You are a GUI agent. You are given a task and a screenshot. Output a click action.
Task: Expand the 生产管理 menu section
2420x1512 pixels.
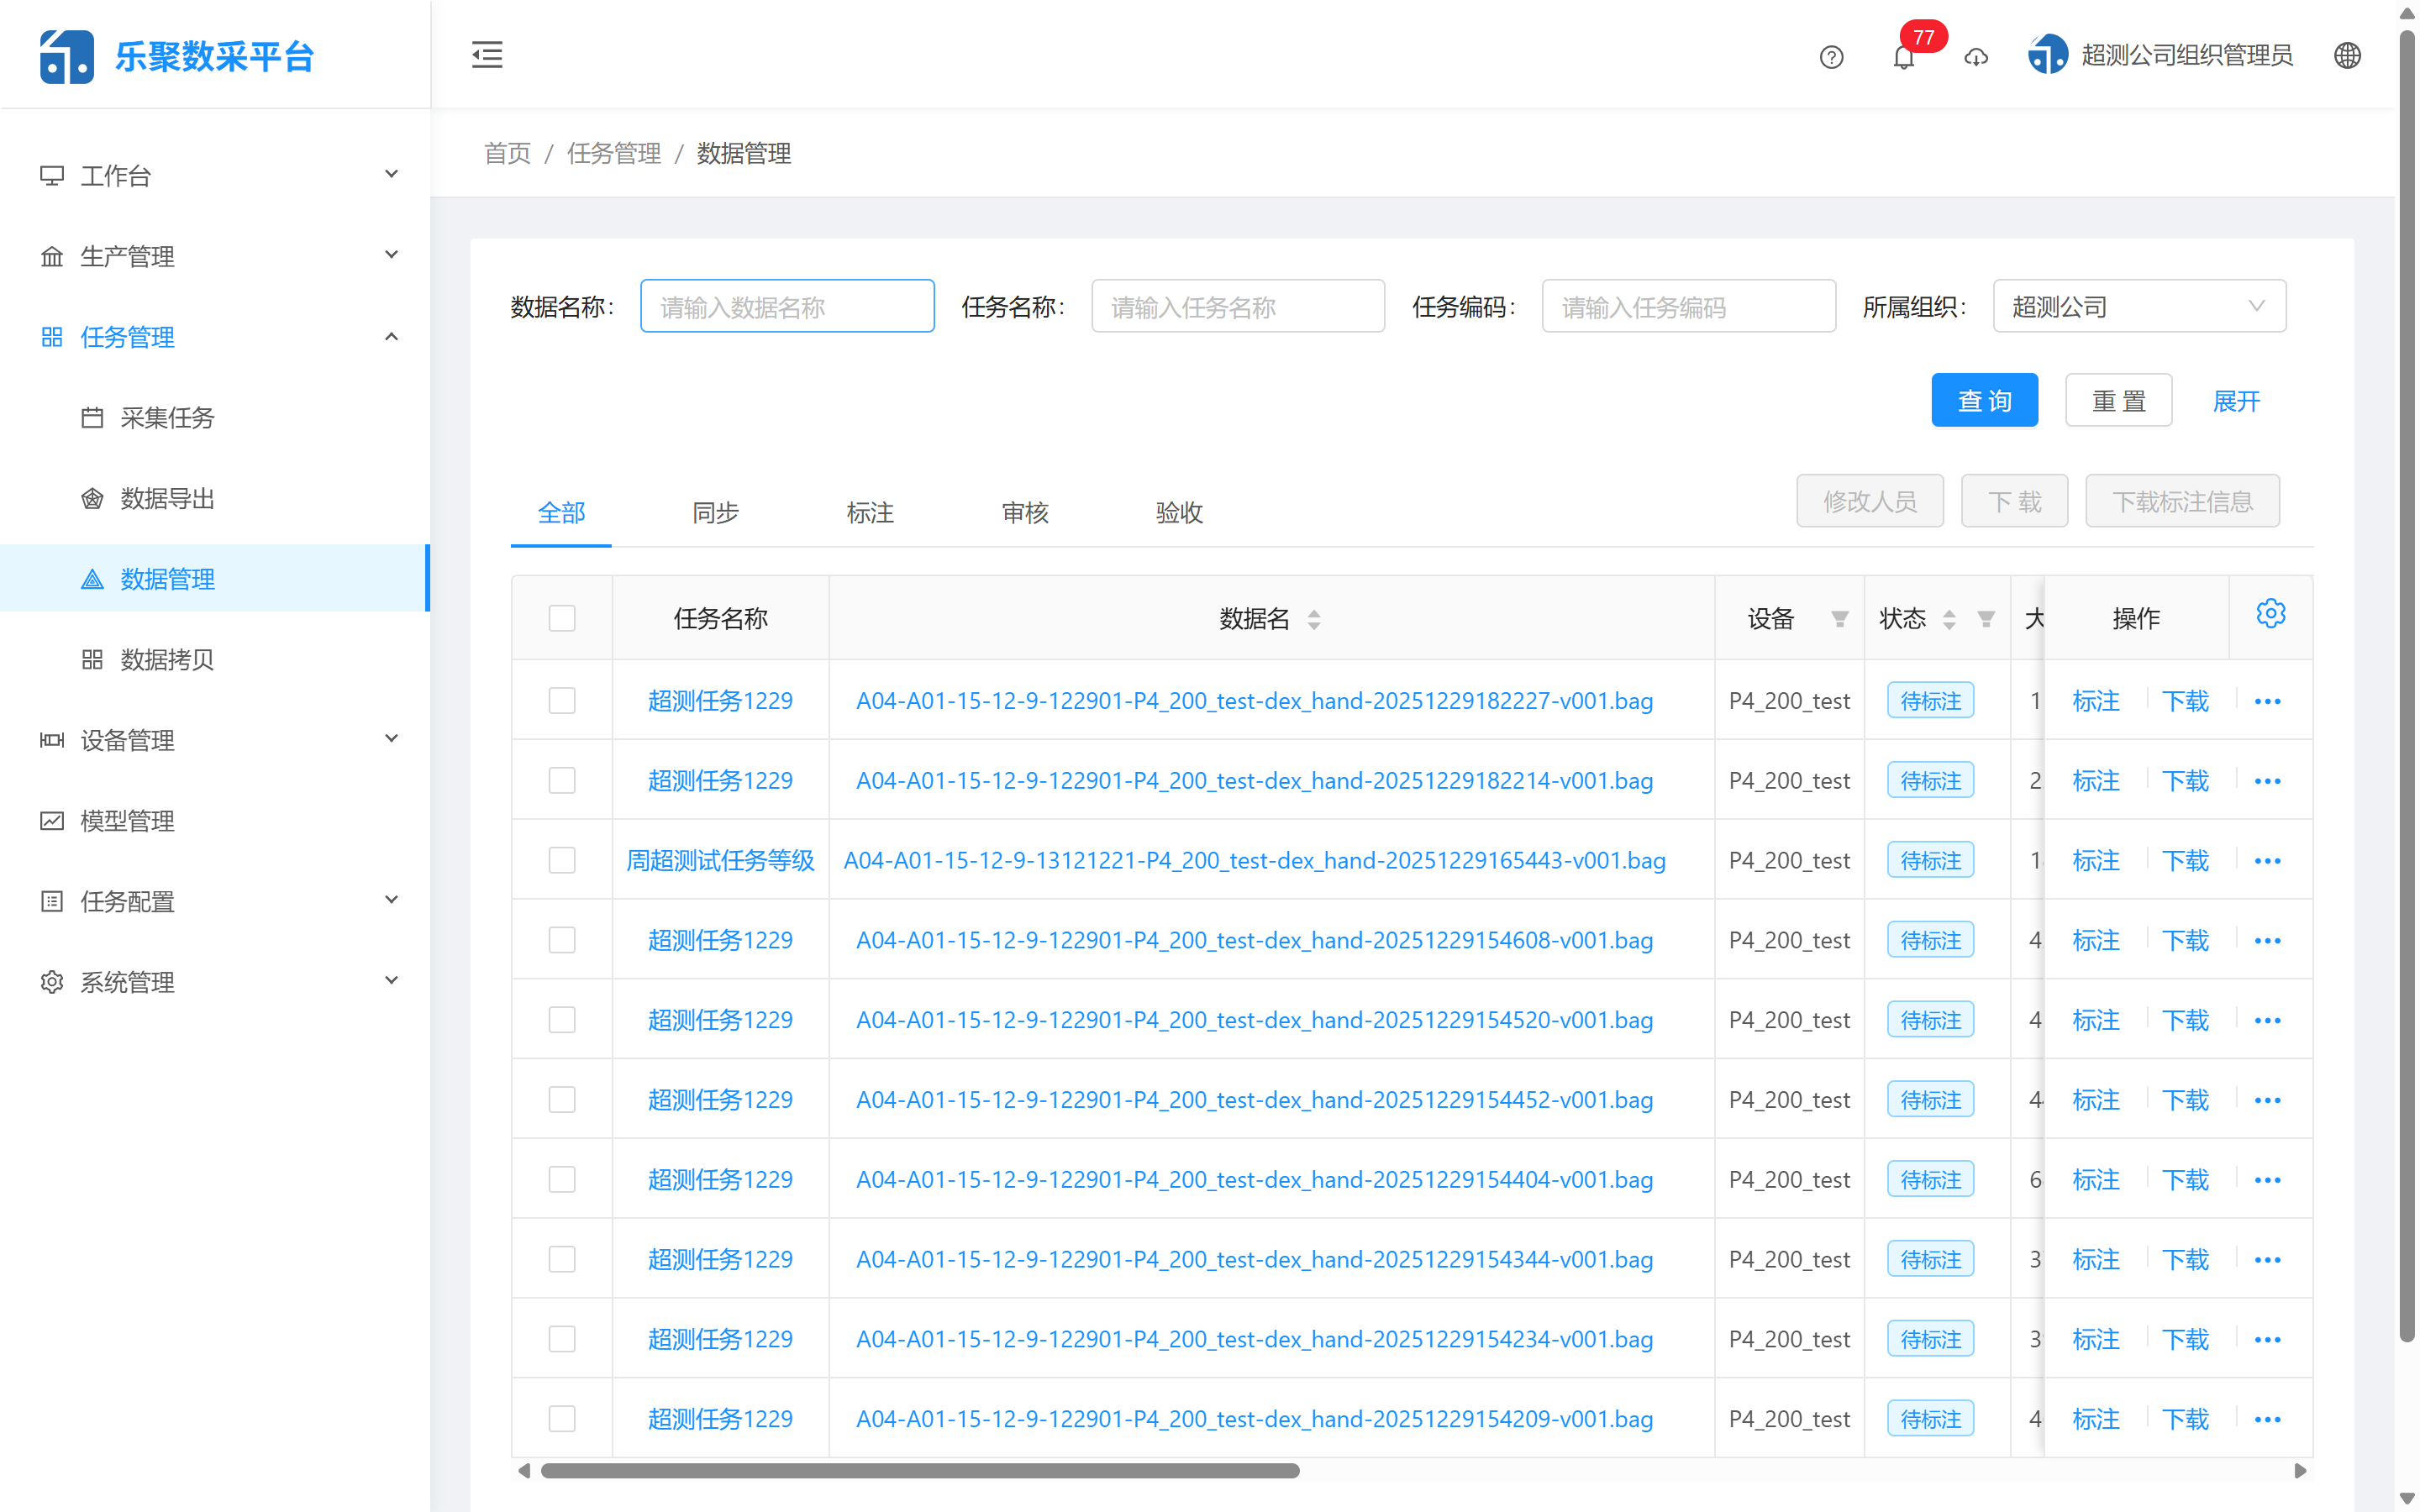[x=128, y=256]
